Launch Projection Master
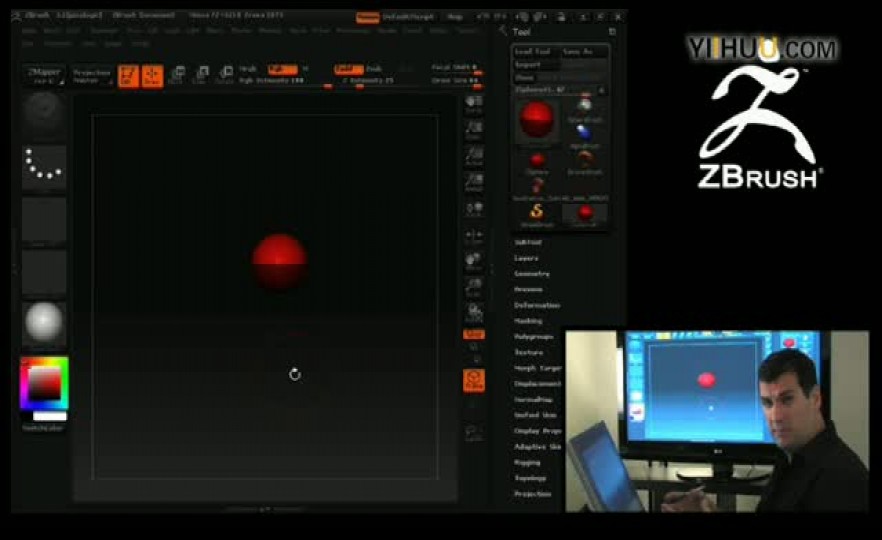882x540 pixels. pyautogui.click(x=93, y=76)
